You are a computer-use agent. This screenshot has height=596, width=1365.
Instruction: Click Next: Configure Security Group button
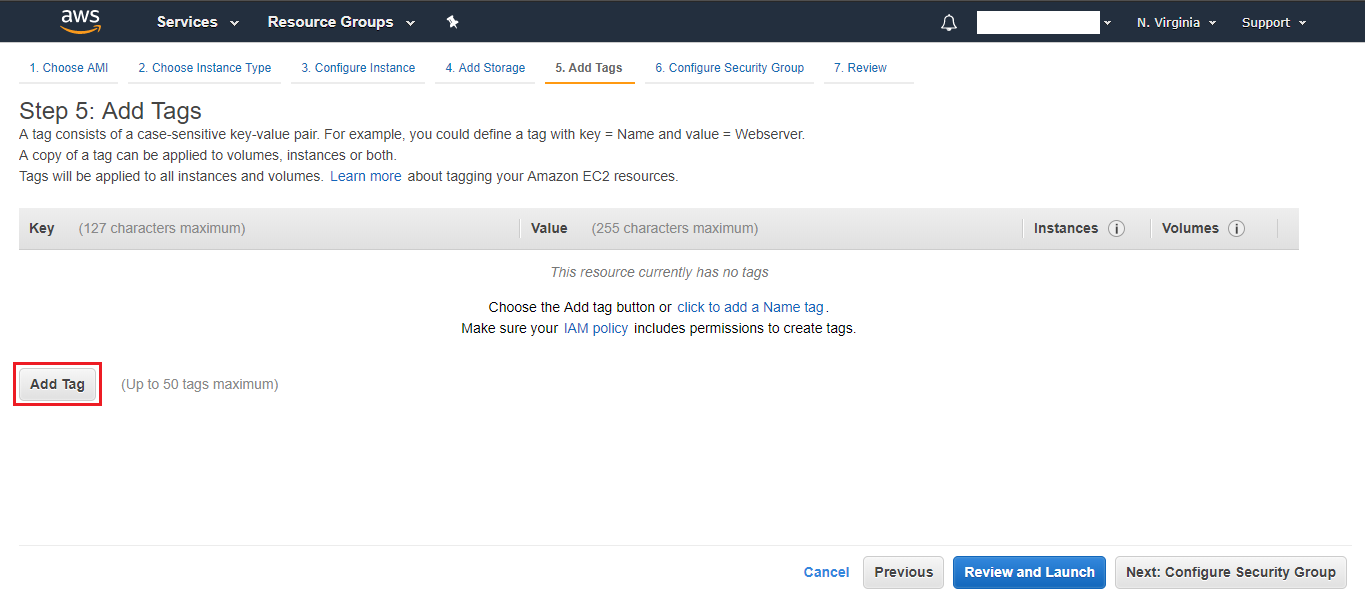[x=1230, y=572]
